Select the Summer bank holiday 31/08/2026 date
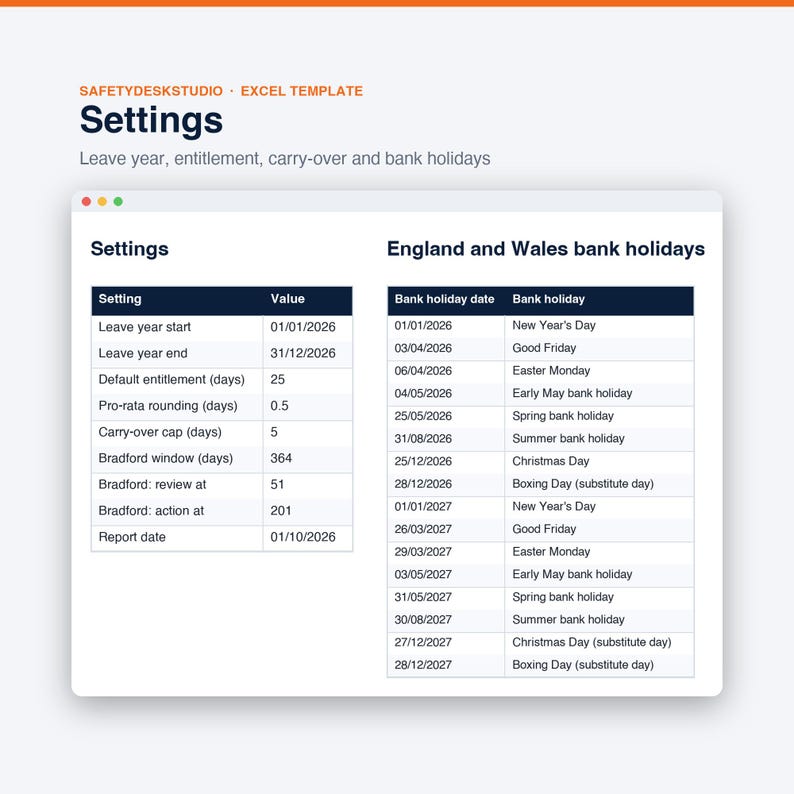 click(x=423, y=439)
